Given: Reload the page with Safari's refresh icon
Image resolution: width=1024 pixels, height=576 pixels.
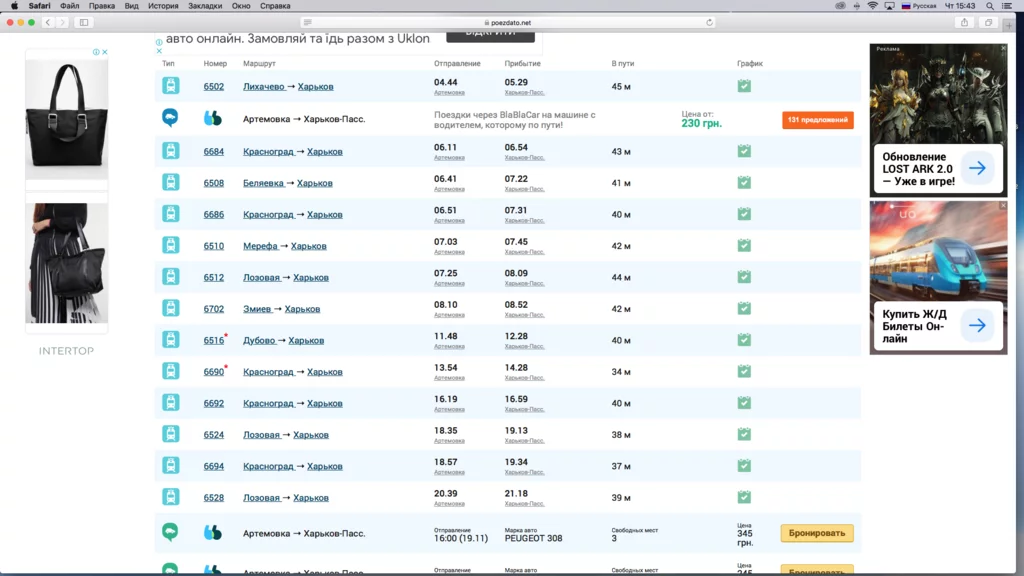Looking at the screenshot, I should pos(709,22).
